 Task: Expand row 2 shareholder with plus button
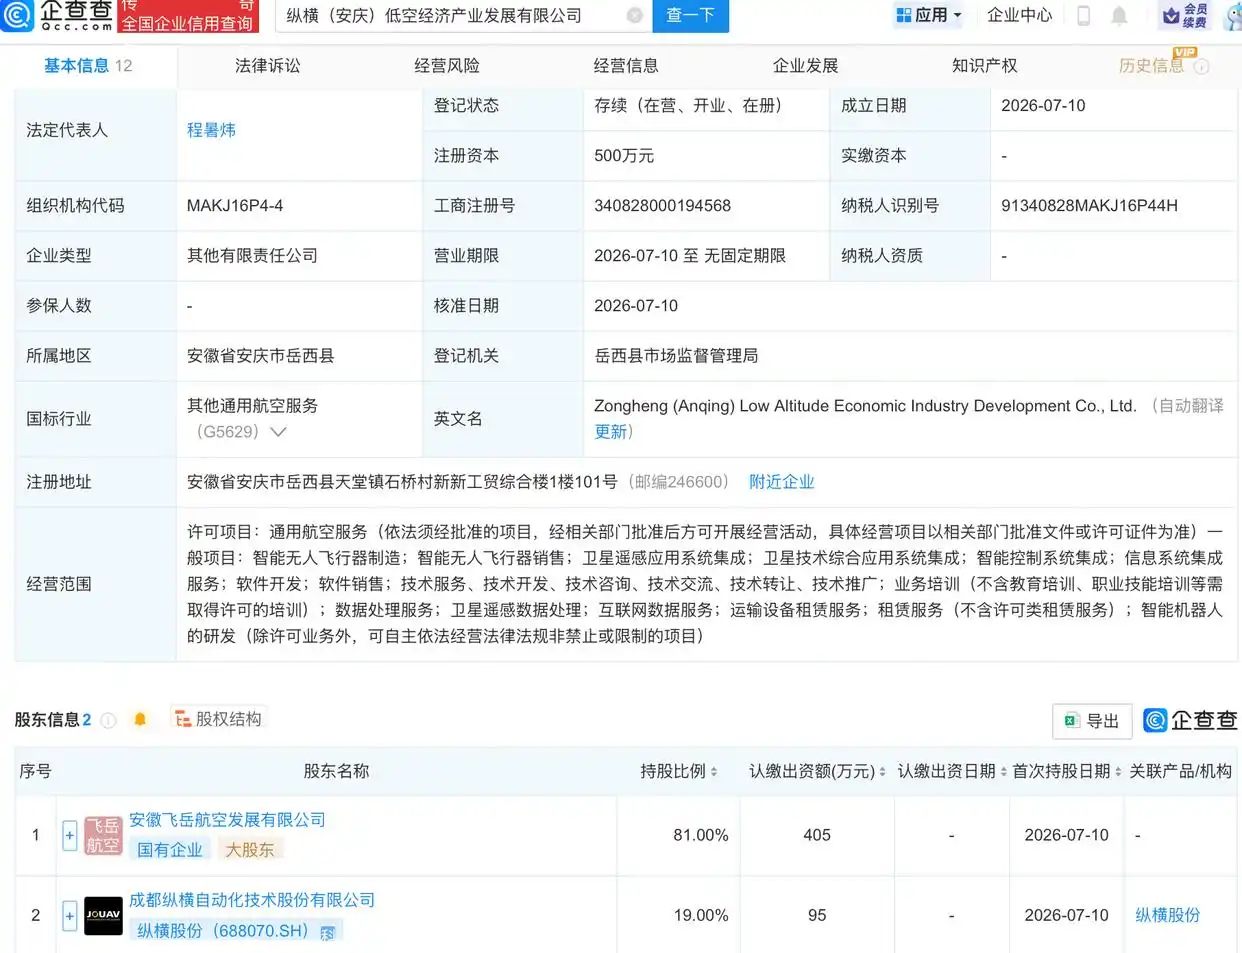(x=69, y=915)
